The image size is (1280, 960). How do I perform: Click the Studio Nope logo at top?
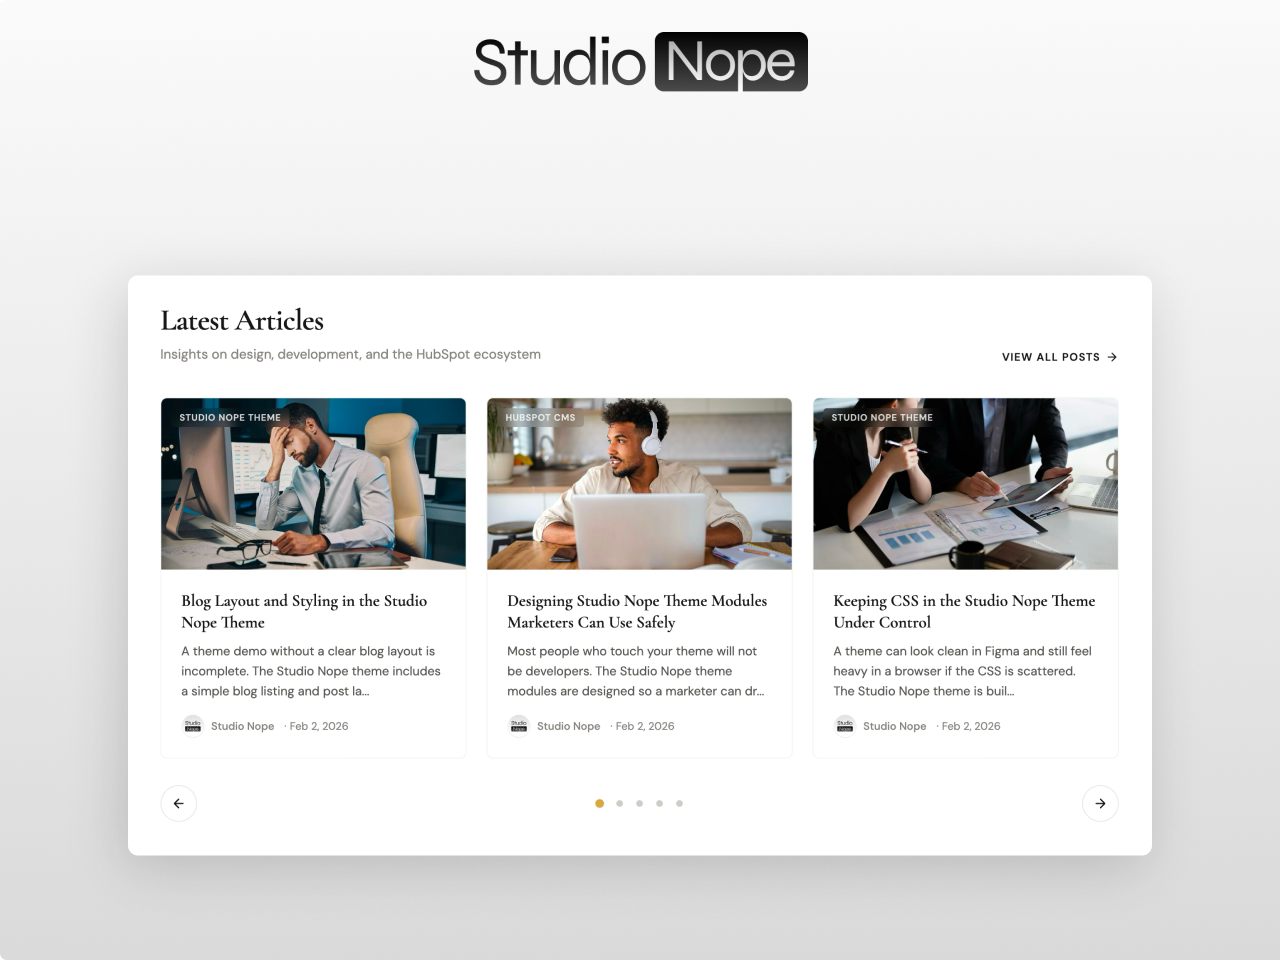coord(640,62)
